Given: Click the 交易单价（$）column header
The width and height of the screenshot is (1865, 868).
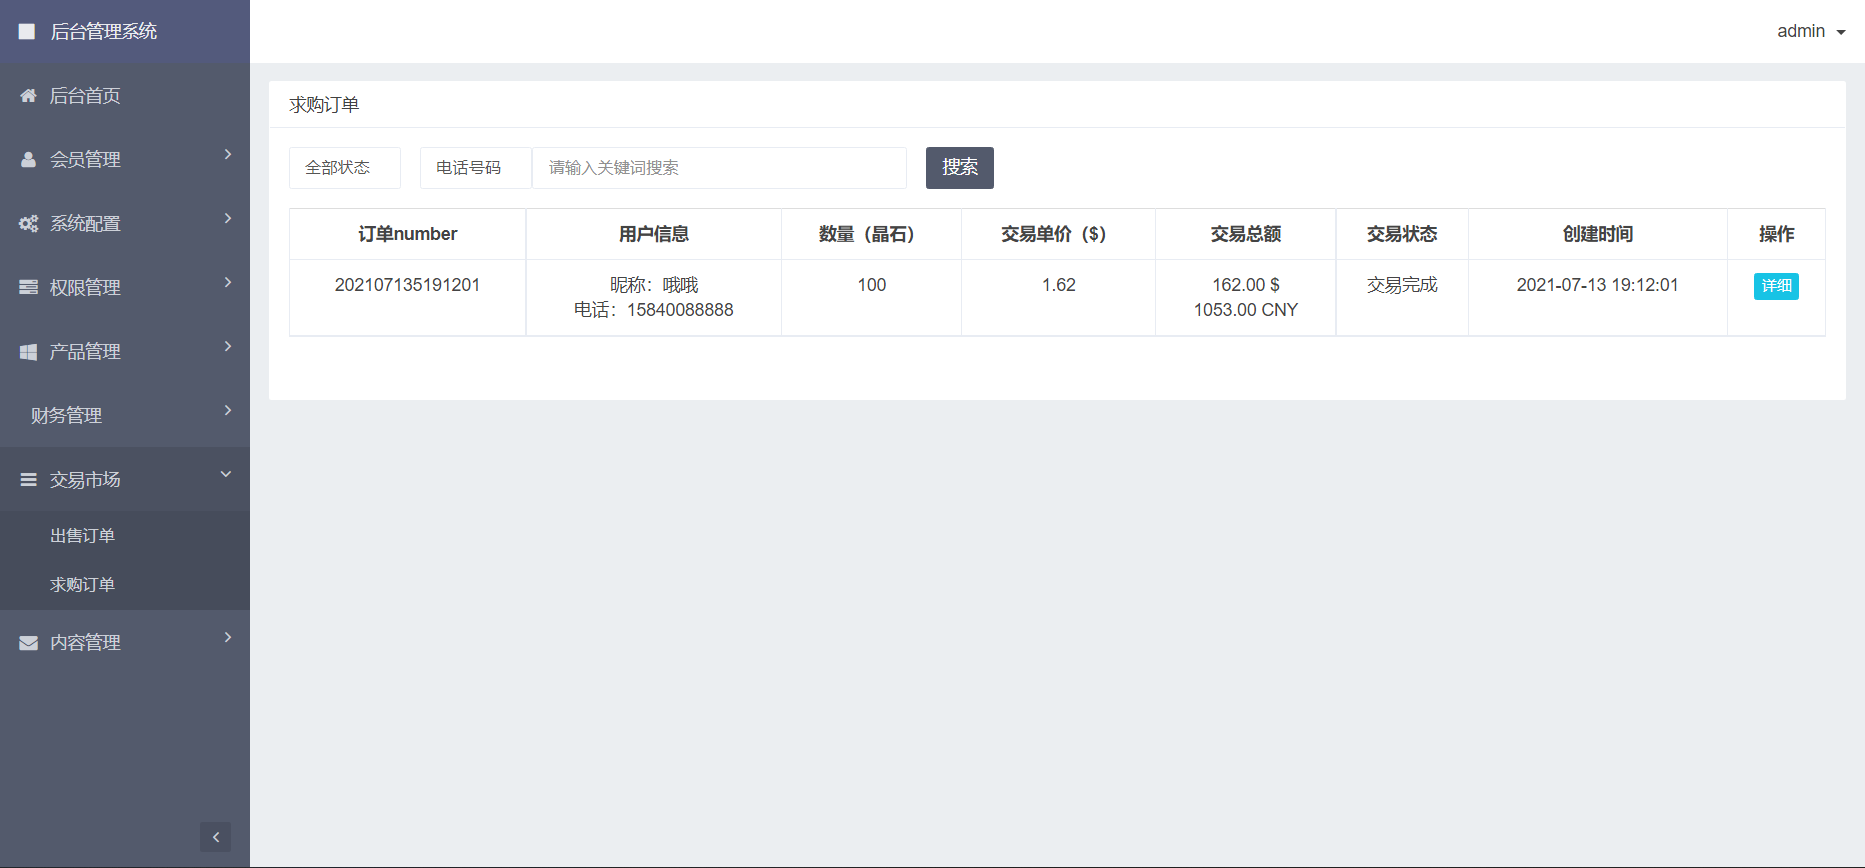Looking at the screenshot, I should tap(1058, 234).
